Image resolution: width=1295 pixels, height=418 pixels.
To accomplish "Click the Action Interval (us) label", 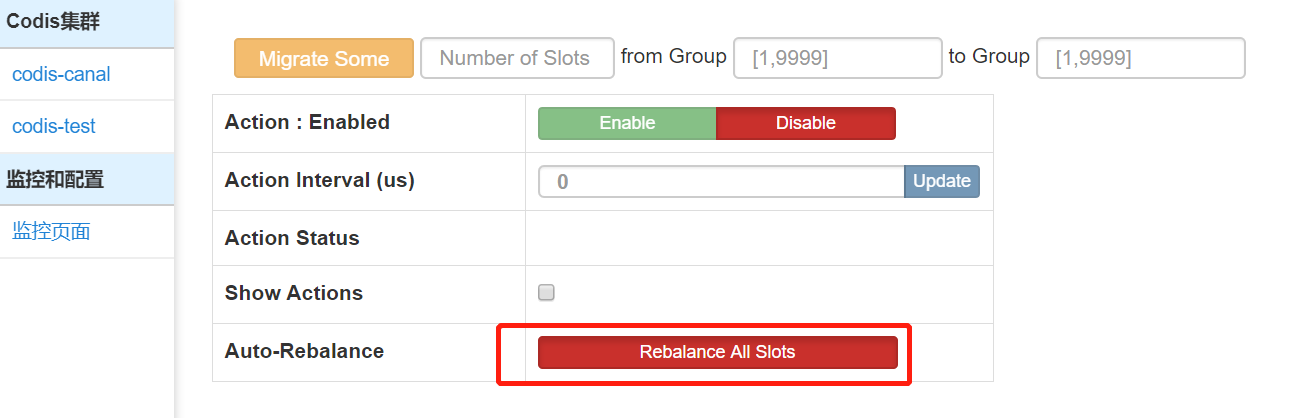I will [x=319, y=181].
